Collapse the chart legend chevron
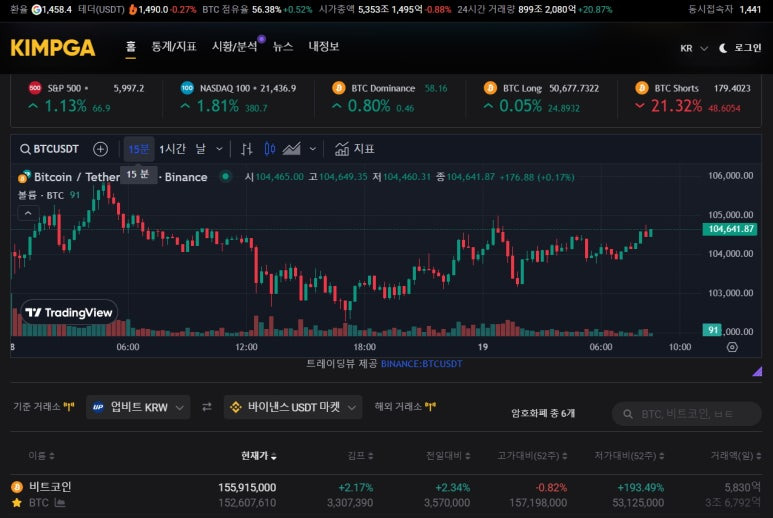The height and width of the screenshot is (518, 773). [x=28, y=213]
